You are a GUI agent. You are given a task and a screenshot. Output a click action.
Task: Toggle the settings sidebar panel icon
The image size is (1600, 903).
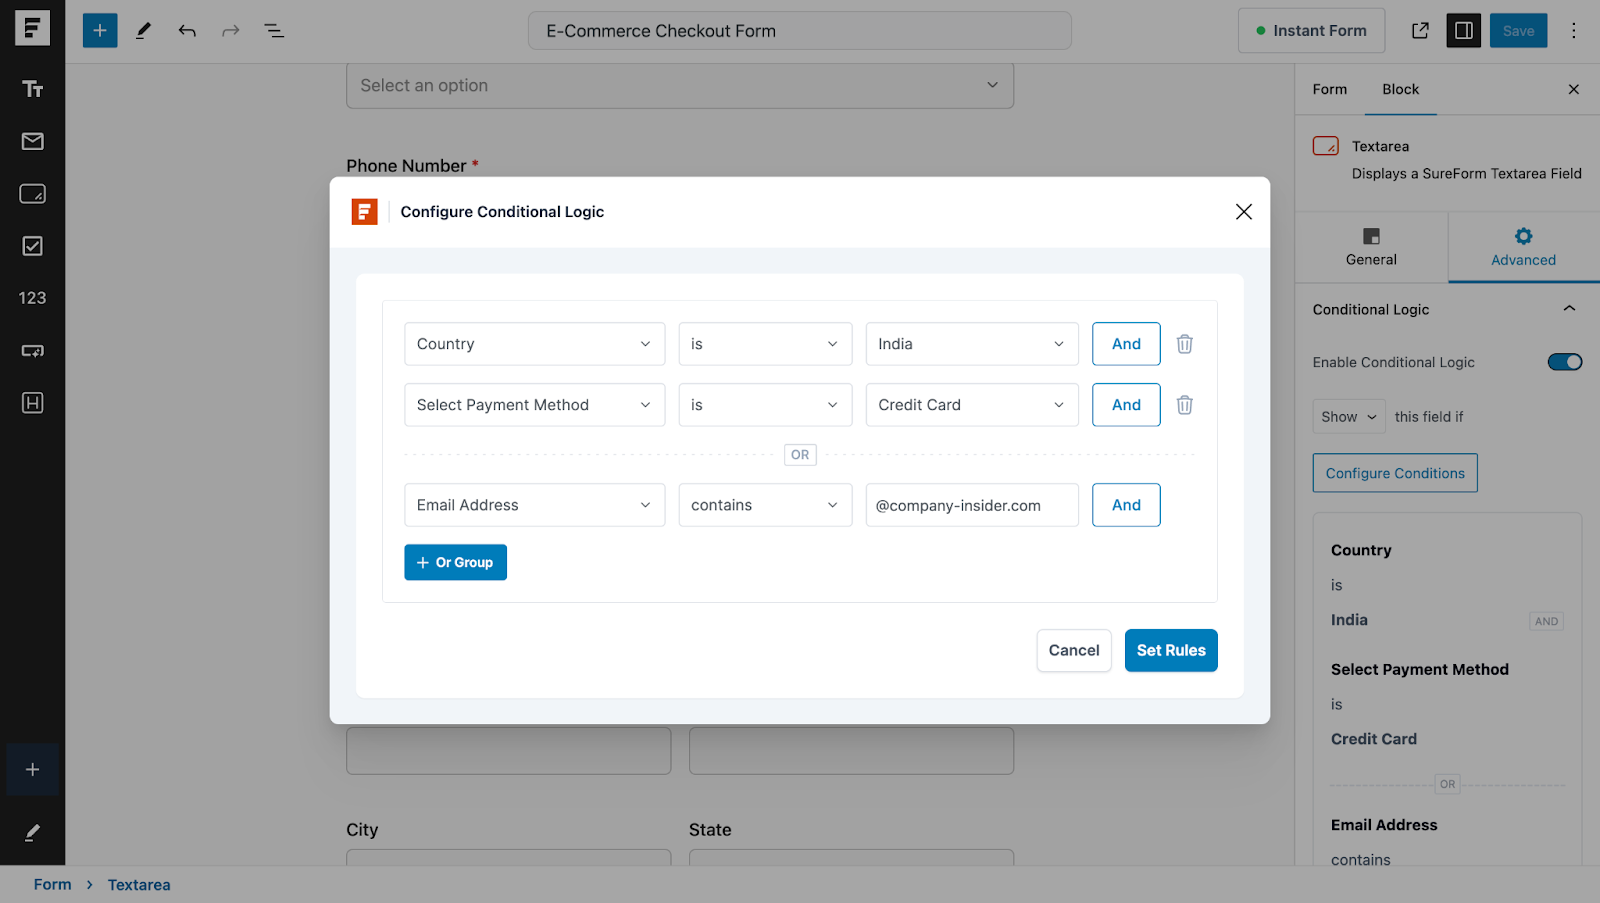pyautogui.click(x=1463, y=31)
